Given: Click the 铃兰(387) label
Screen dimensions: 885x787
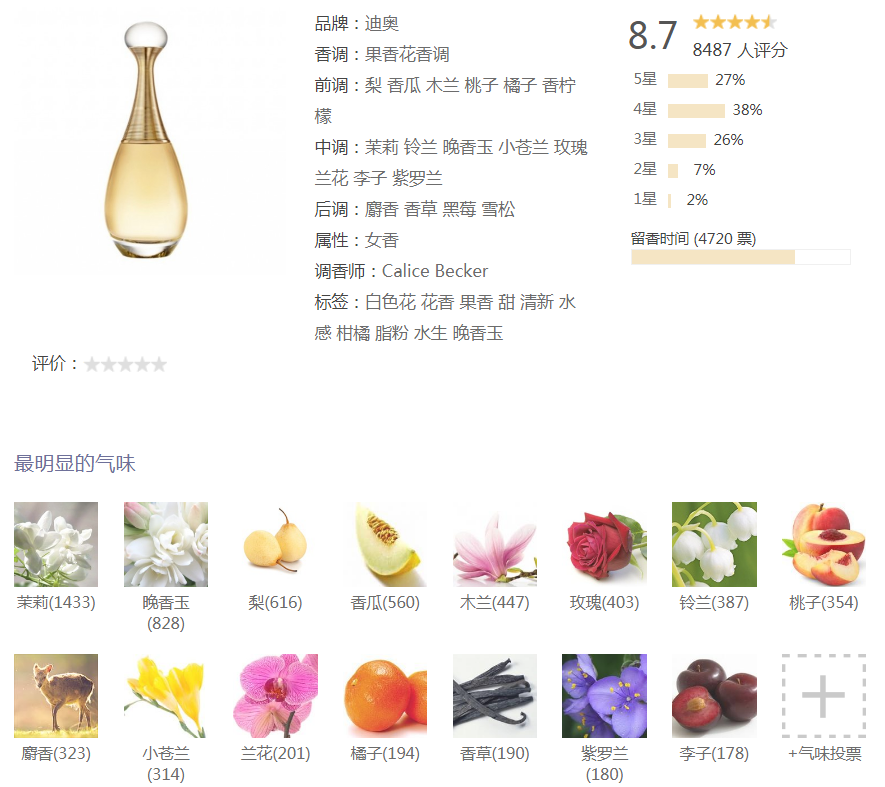Looking at the screenshot, I should coord(714,602).
